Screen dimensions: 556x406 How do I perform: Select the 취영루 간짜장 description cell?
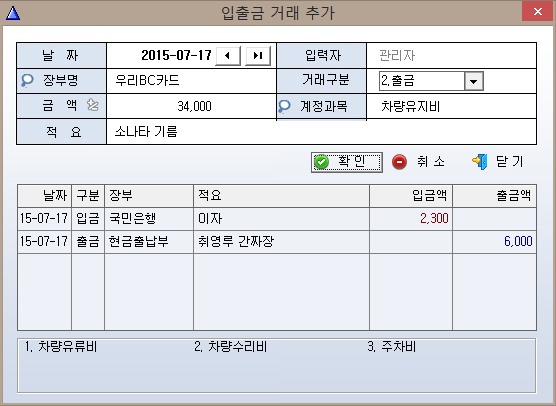[x=282, y=242]
